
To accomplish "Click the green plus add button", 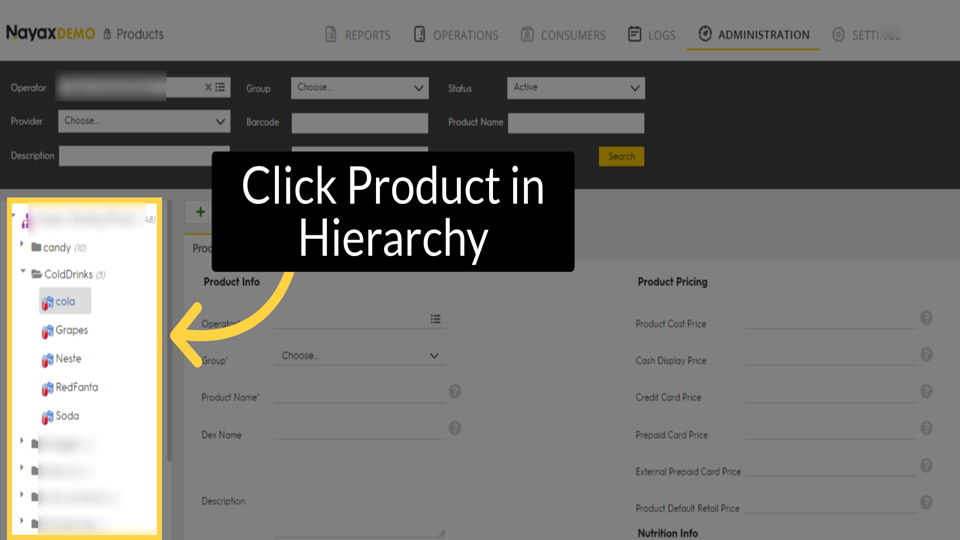I will tap(200, 212).
